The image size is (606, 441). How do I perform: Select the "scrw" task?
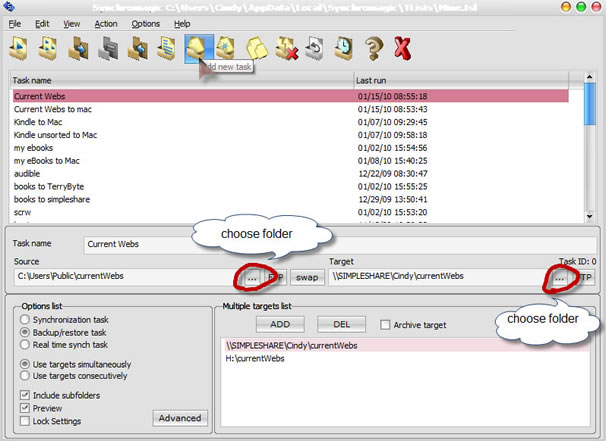tap(291, 212)
